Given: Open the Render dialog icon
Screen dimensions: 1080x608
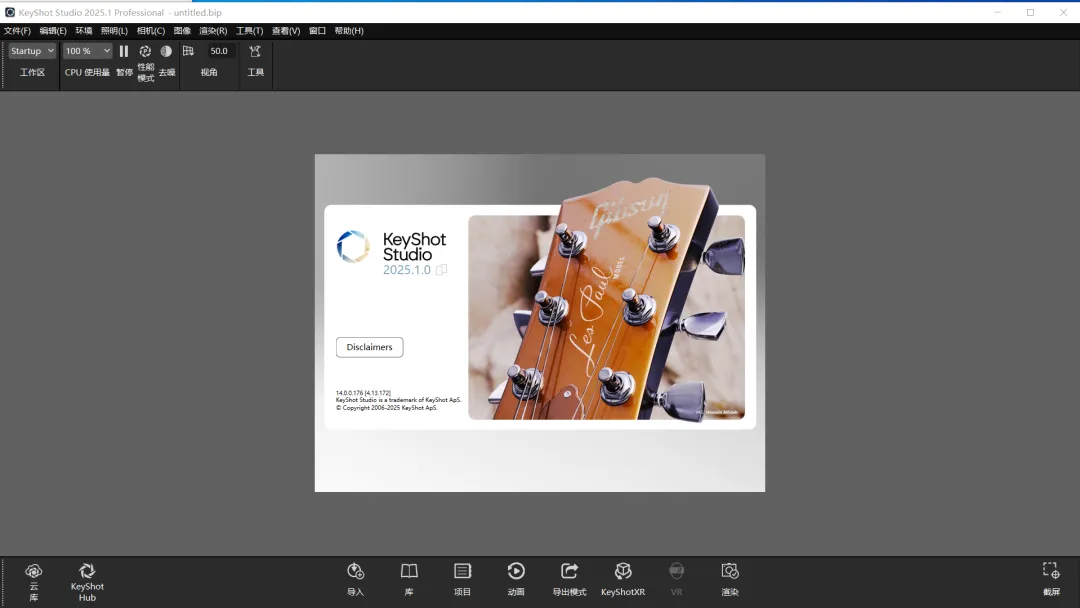Looking at the screenshot, I should [x=730, y=571].
